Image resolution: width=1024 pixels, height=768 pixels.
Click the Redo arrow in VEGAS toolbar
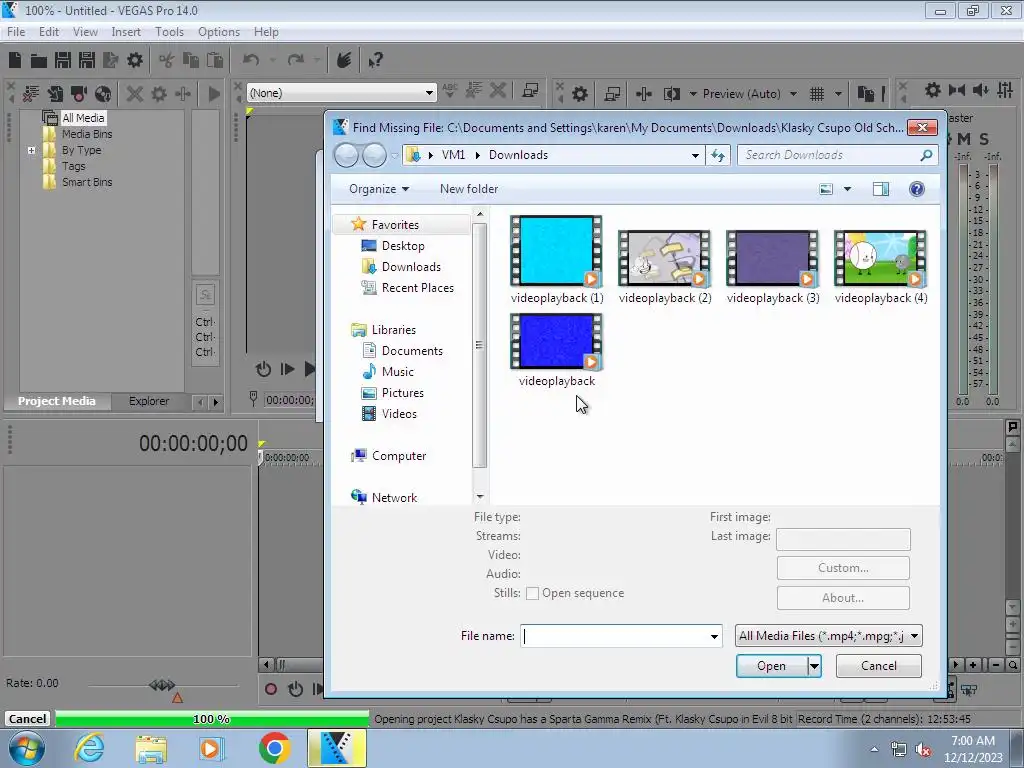[296, 60]
